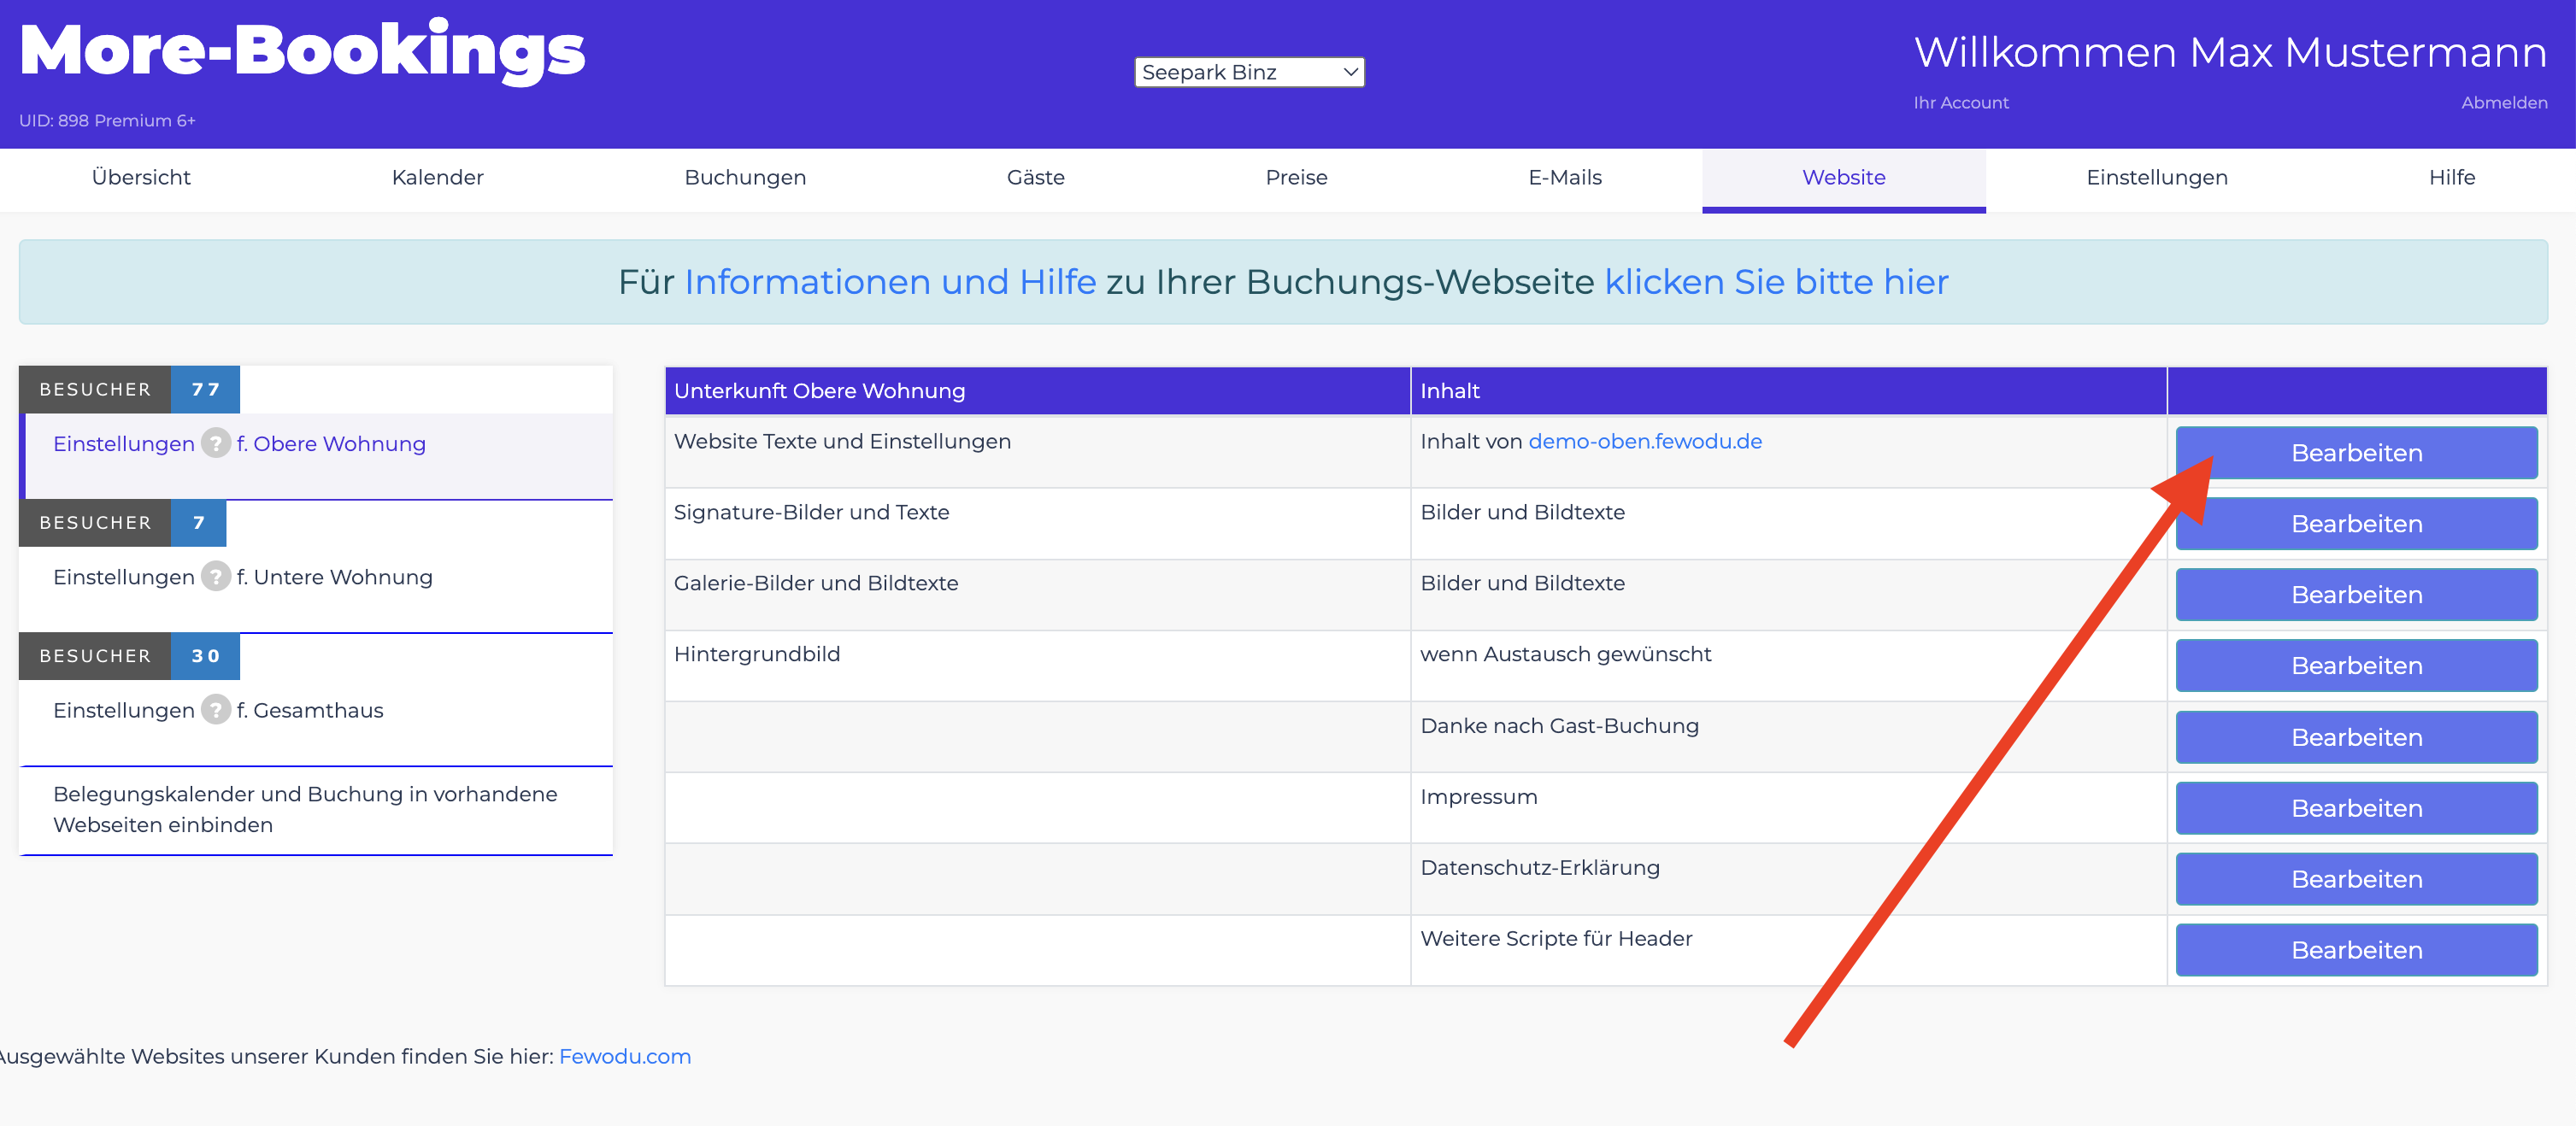Click Bearbeiten for Galerie-Bilder und Bildtexte
Screen dimensions: 2576x1126
2356,595
